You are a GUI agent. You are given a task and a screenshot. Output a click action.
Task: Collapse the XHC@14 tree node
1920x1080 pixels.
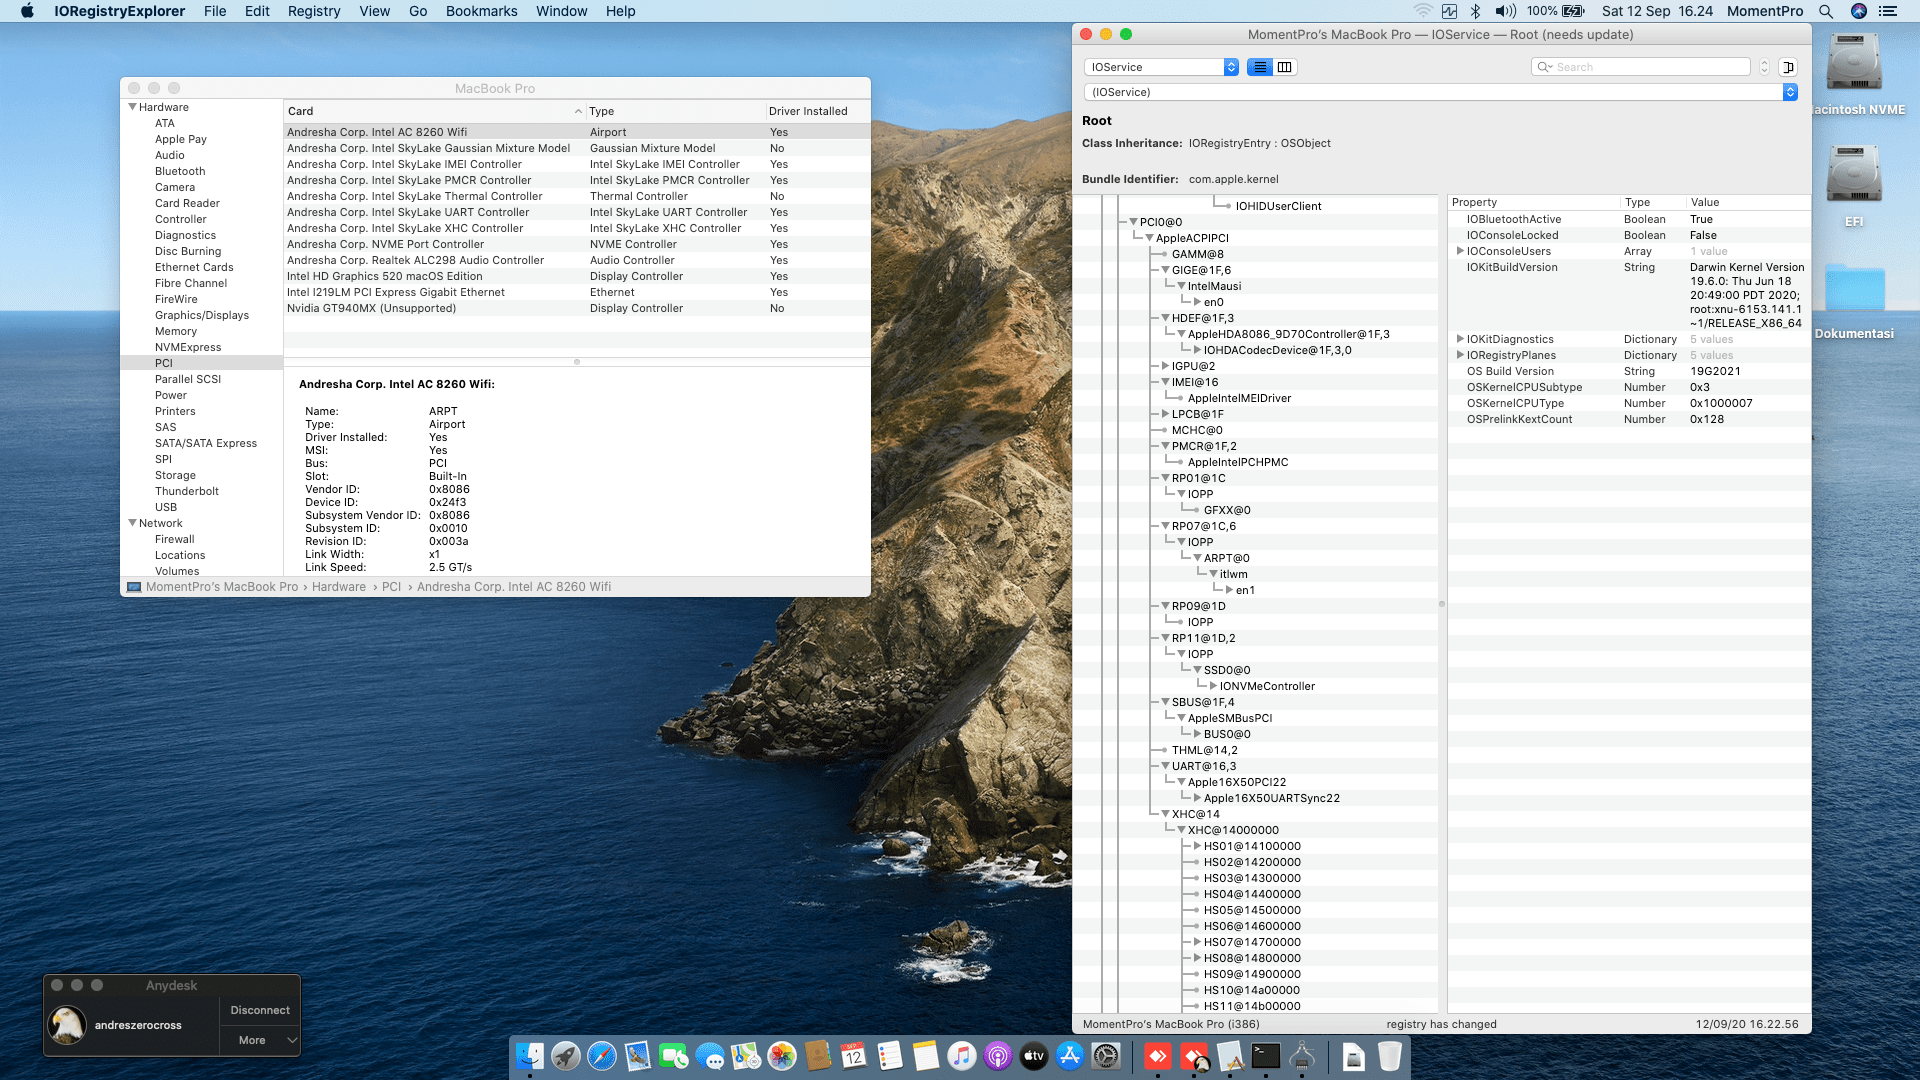pyautogui.click(x=1165, y=814)
